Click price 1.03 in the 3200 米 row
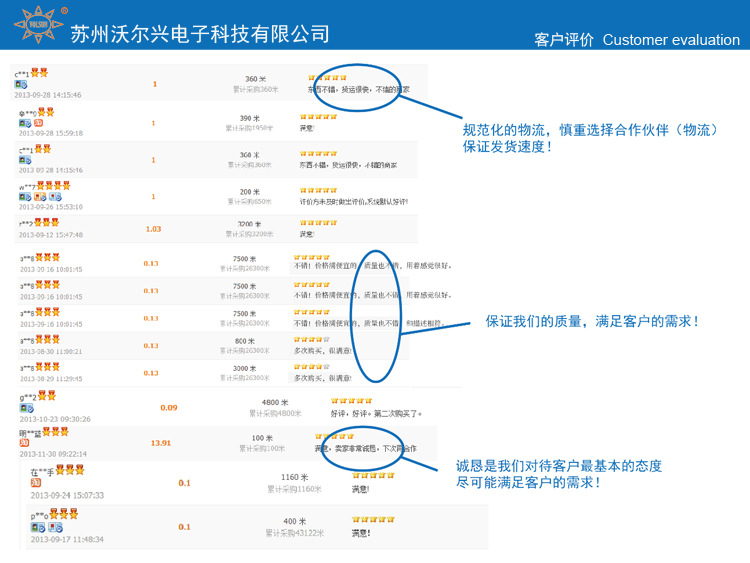The height and width of the screenshot is (563, 750). coord(153,229)
